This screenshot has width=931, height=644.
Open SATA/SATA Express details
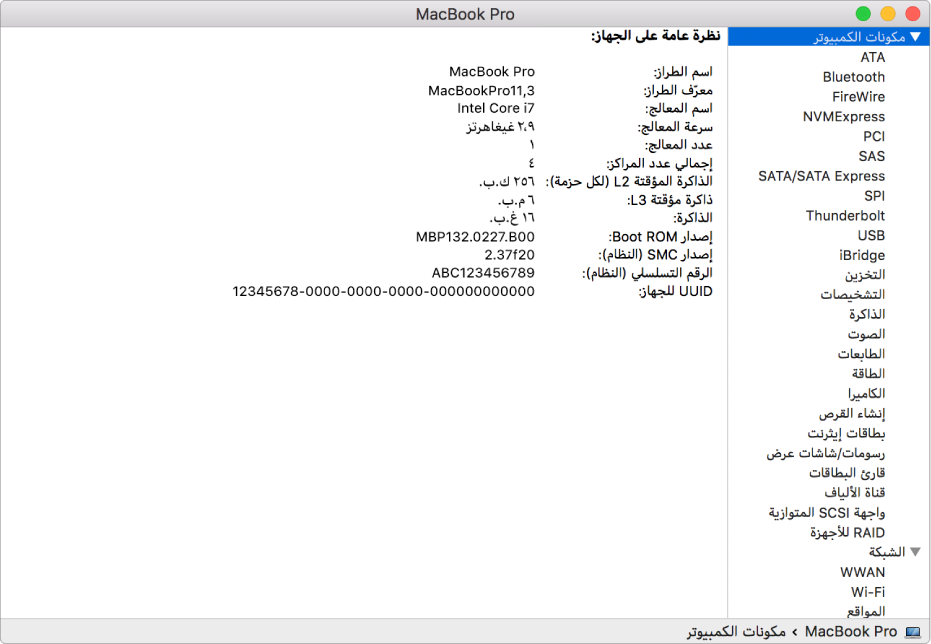point(822,176)
